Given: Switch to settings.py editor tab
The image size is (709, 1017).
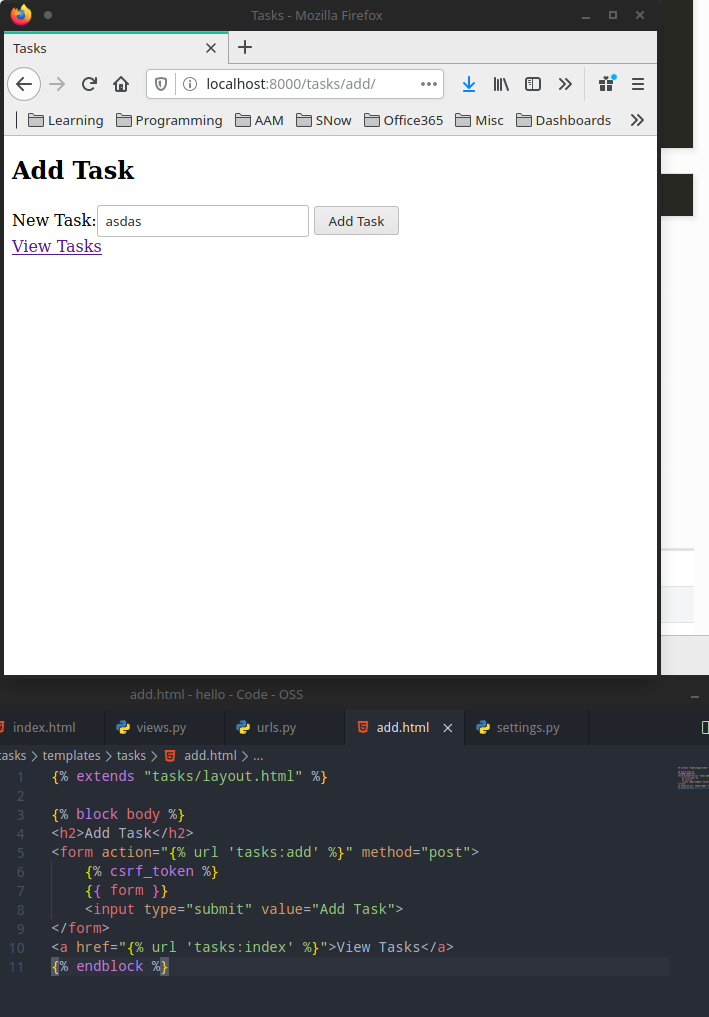Looking at the screenshot, I should click(x=526, y=728).
